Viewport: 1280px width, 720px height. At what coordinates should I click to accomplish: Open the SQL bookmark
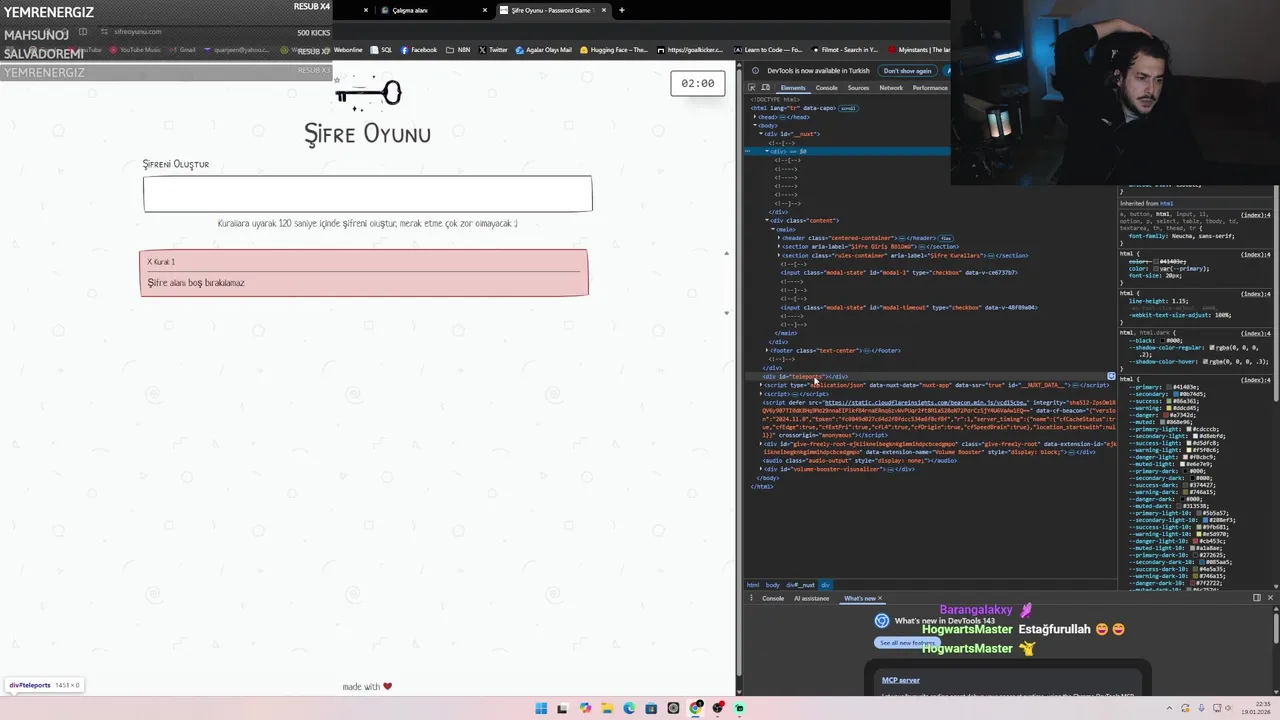[381, 50]
